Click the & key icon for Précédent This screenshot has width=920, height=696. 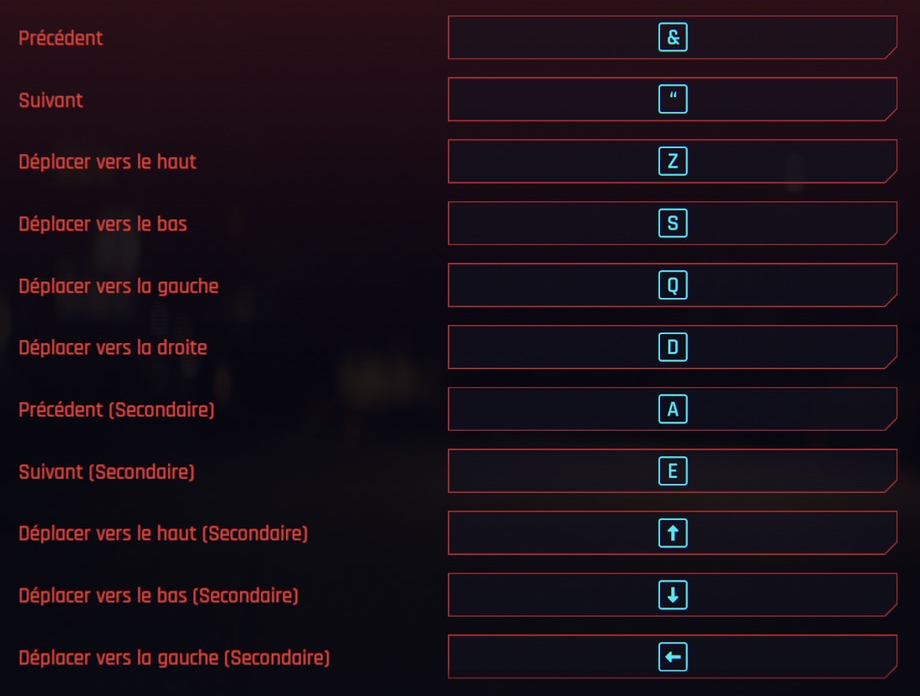pos(672,37)
